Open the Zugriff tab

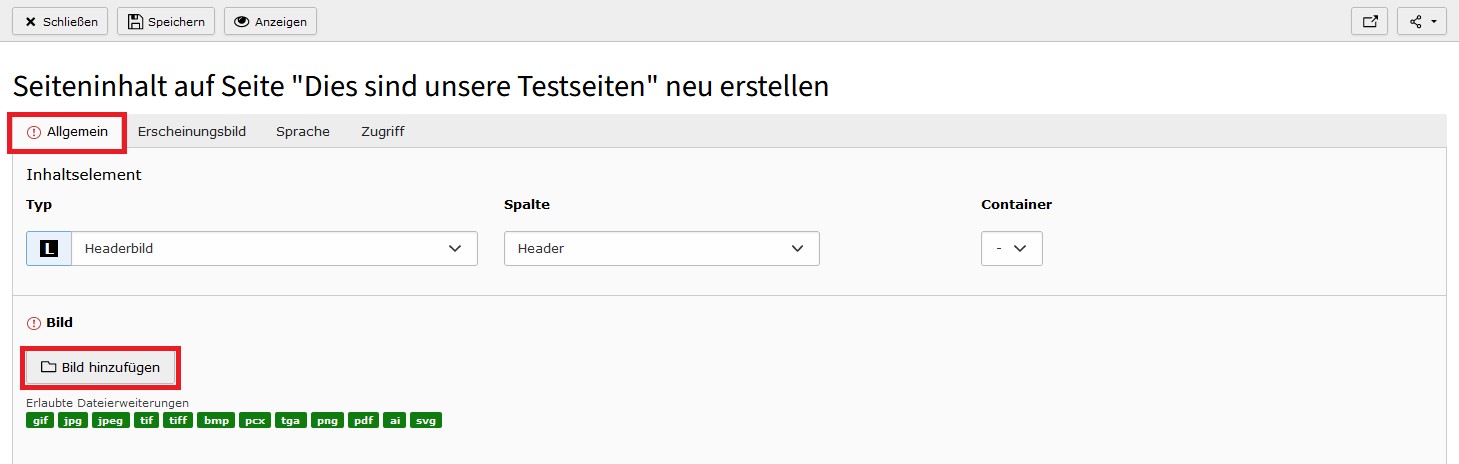tap(383, 132)
